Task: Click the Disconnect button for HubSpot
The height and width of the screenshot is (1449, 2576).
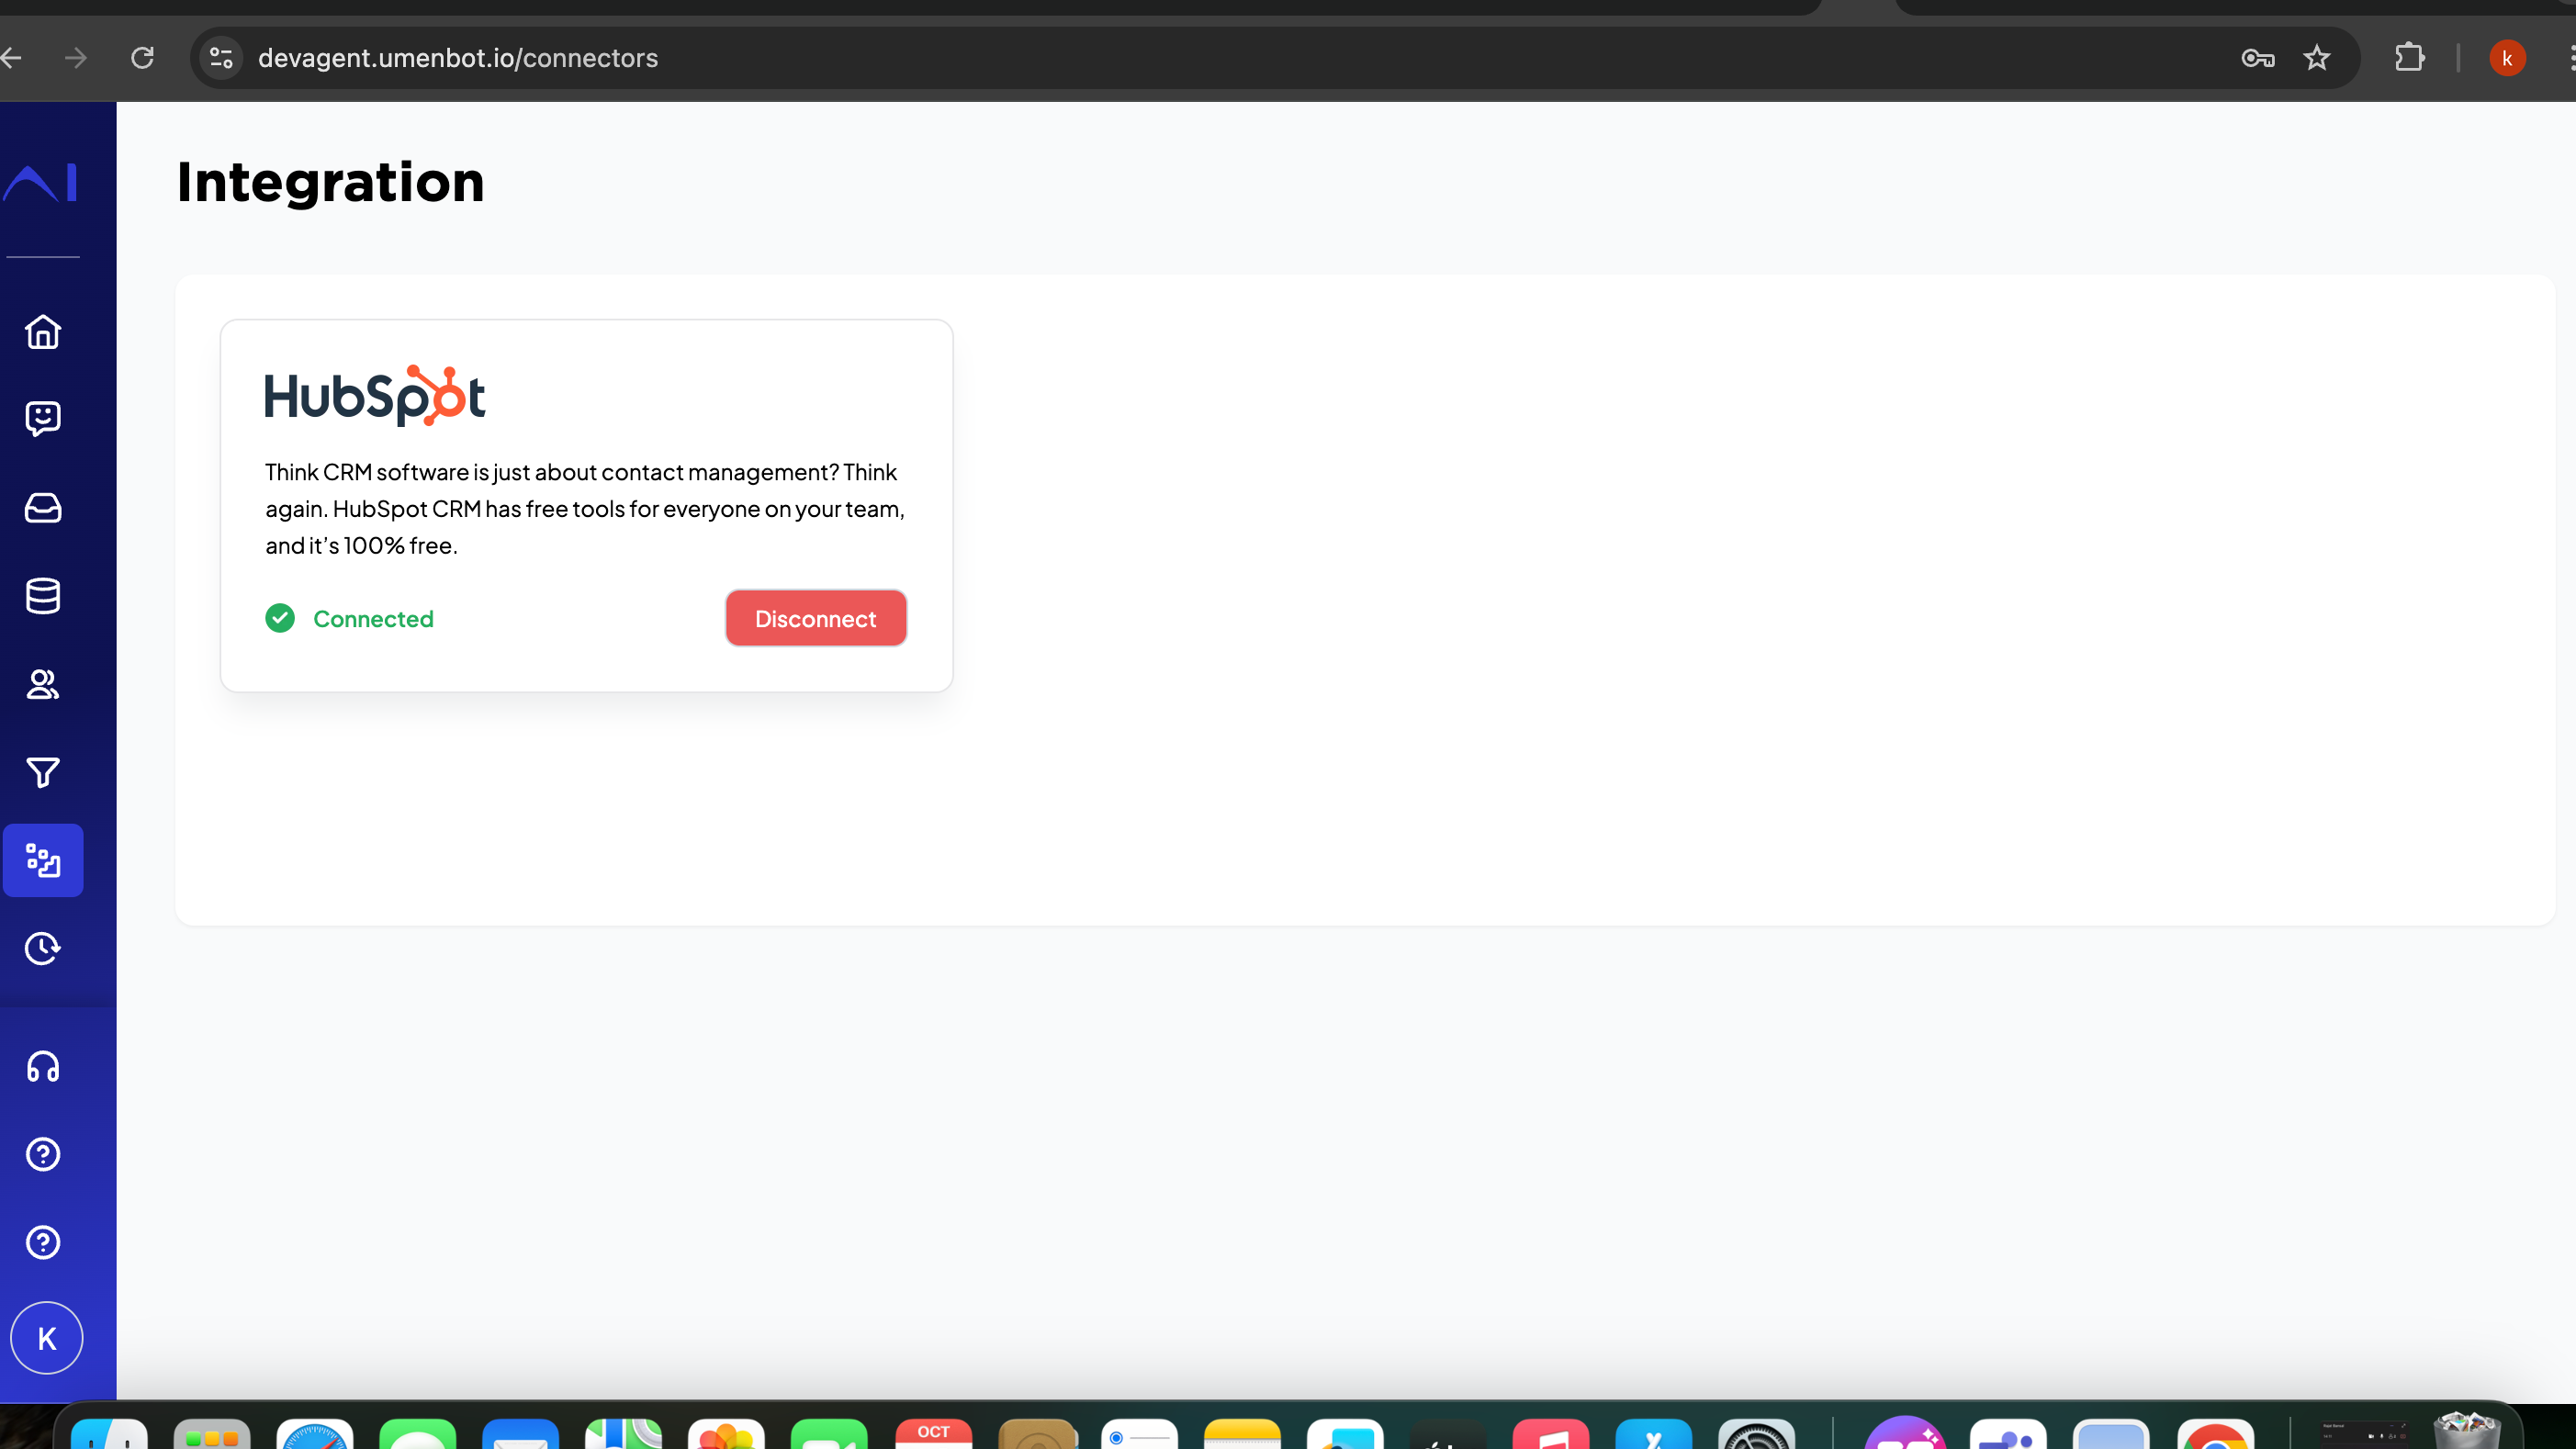Action: [815, 619]
